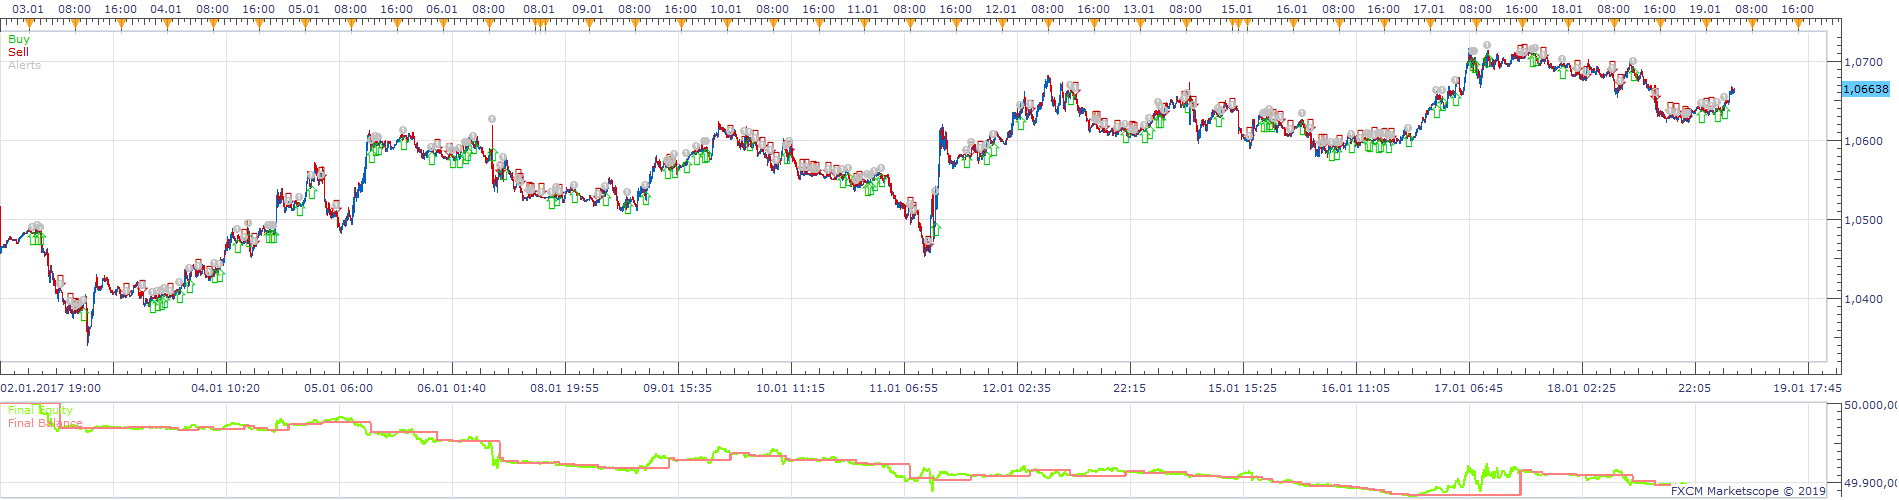
Task: Select bottom axis label 19.01 17:45
Action: point(1808,388)
